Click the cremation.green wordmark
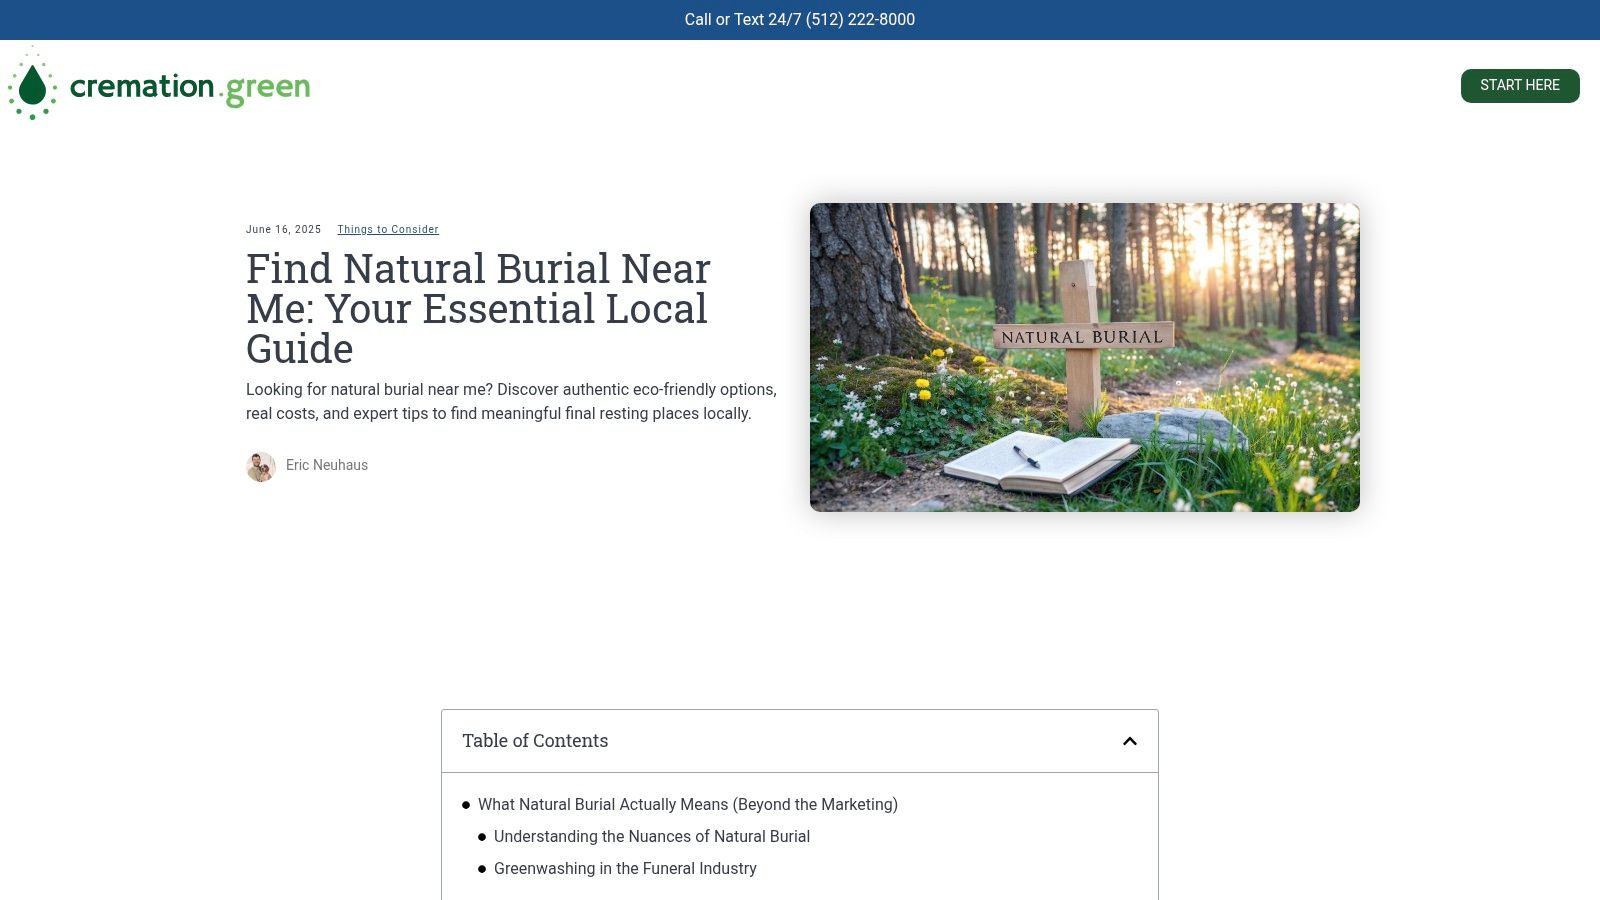Image resolution: width=1600 pixels, height=900 pixels. pos(191,87)
